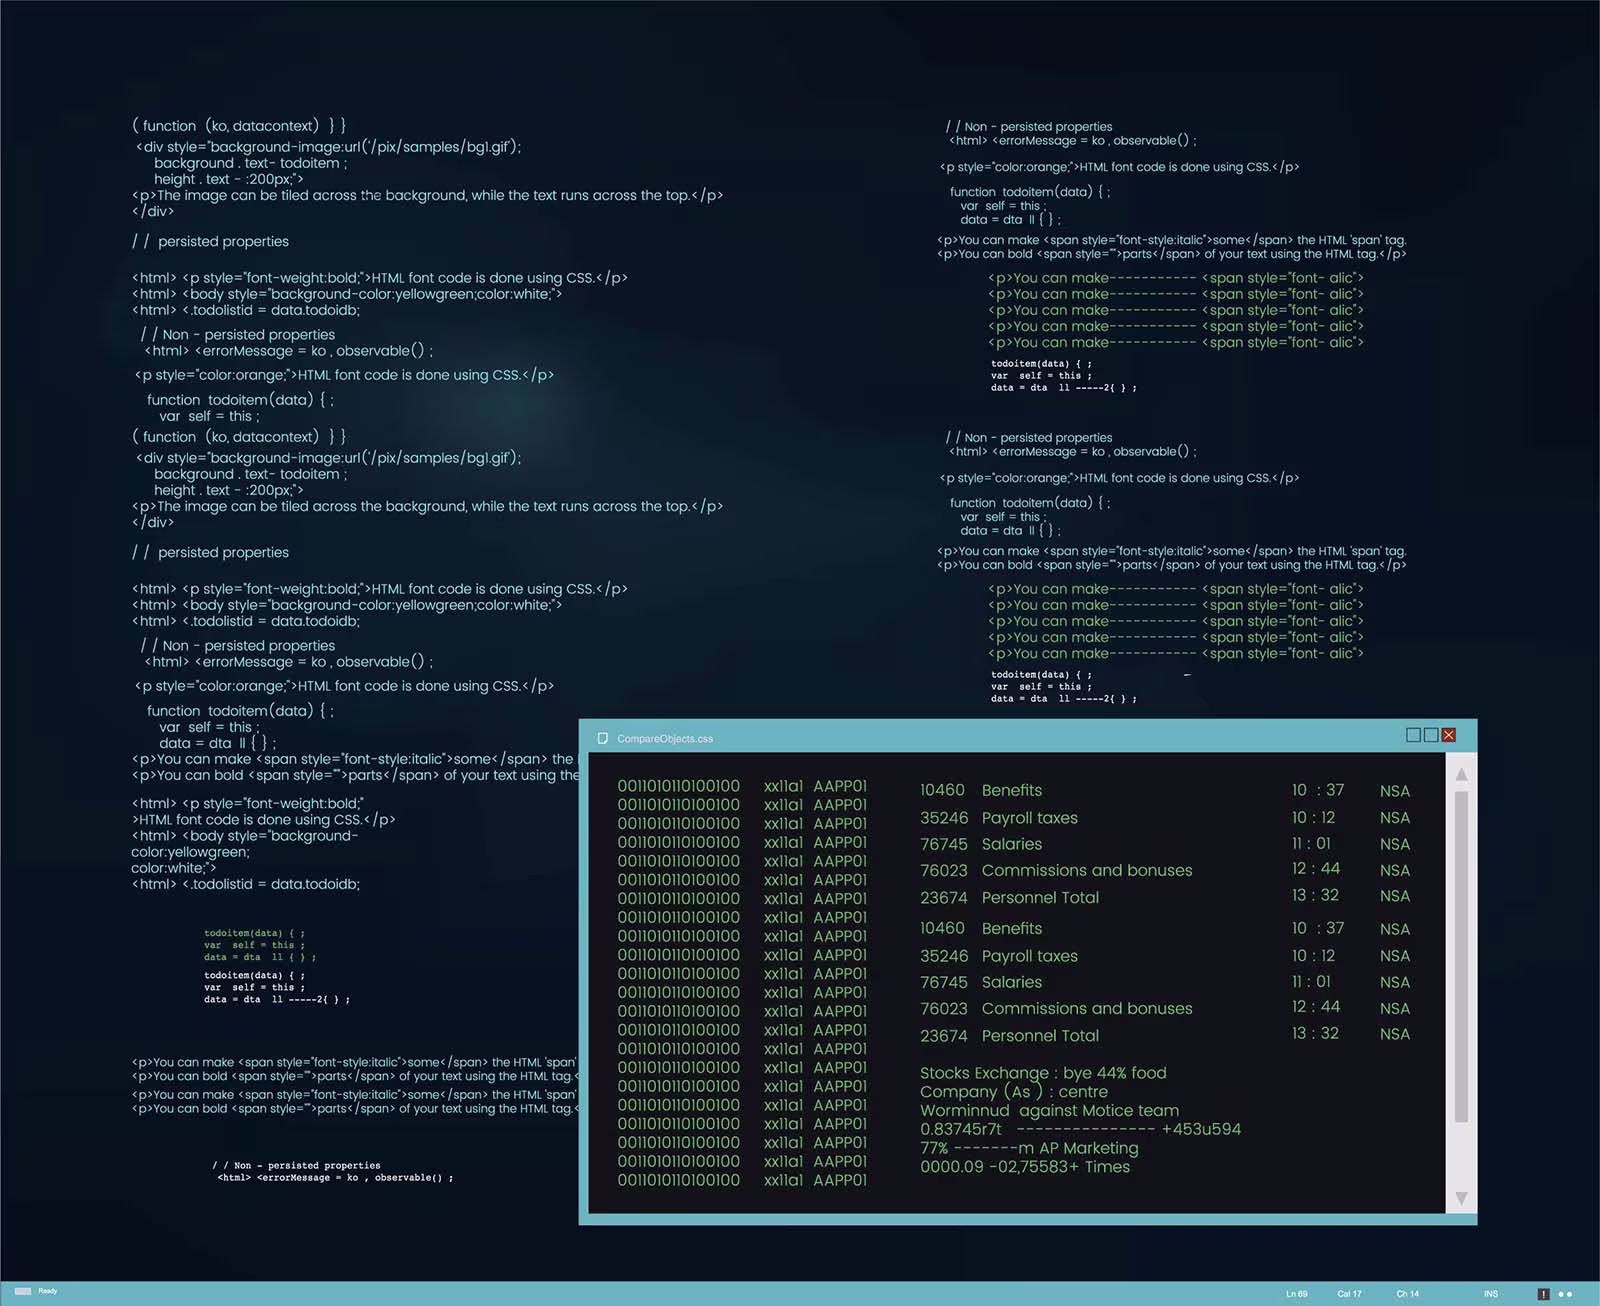Toggle INS insert mode in the status bar
Screen dimensions: 1600x1306
tap(1489, 1293)
